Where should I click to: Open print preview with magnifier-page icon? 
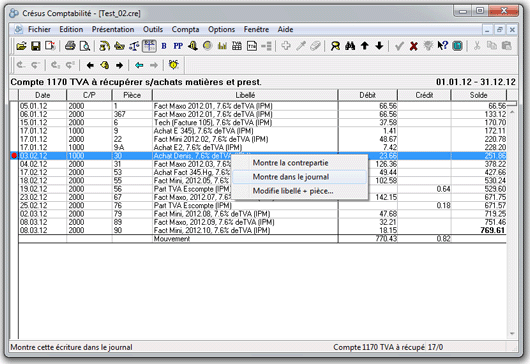[x=85, y=46]
